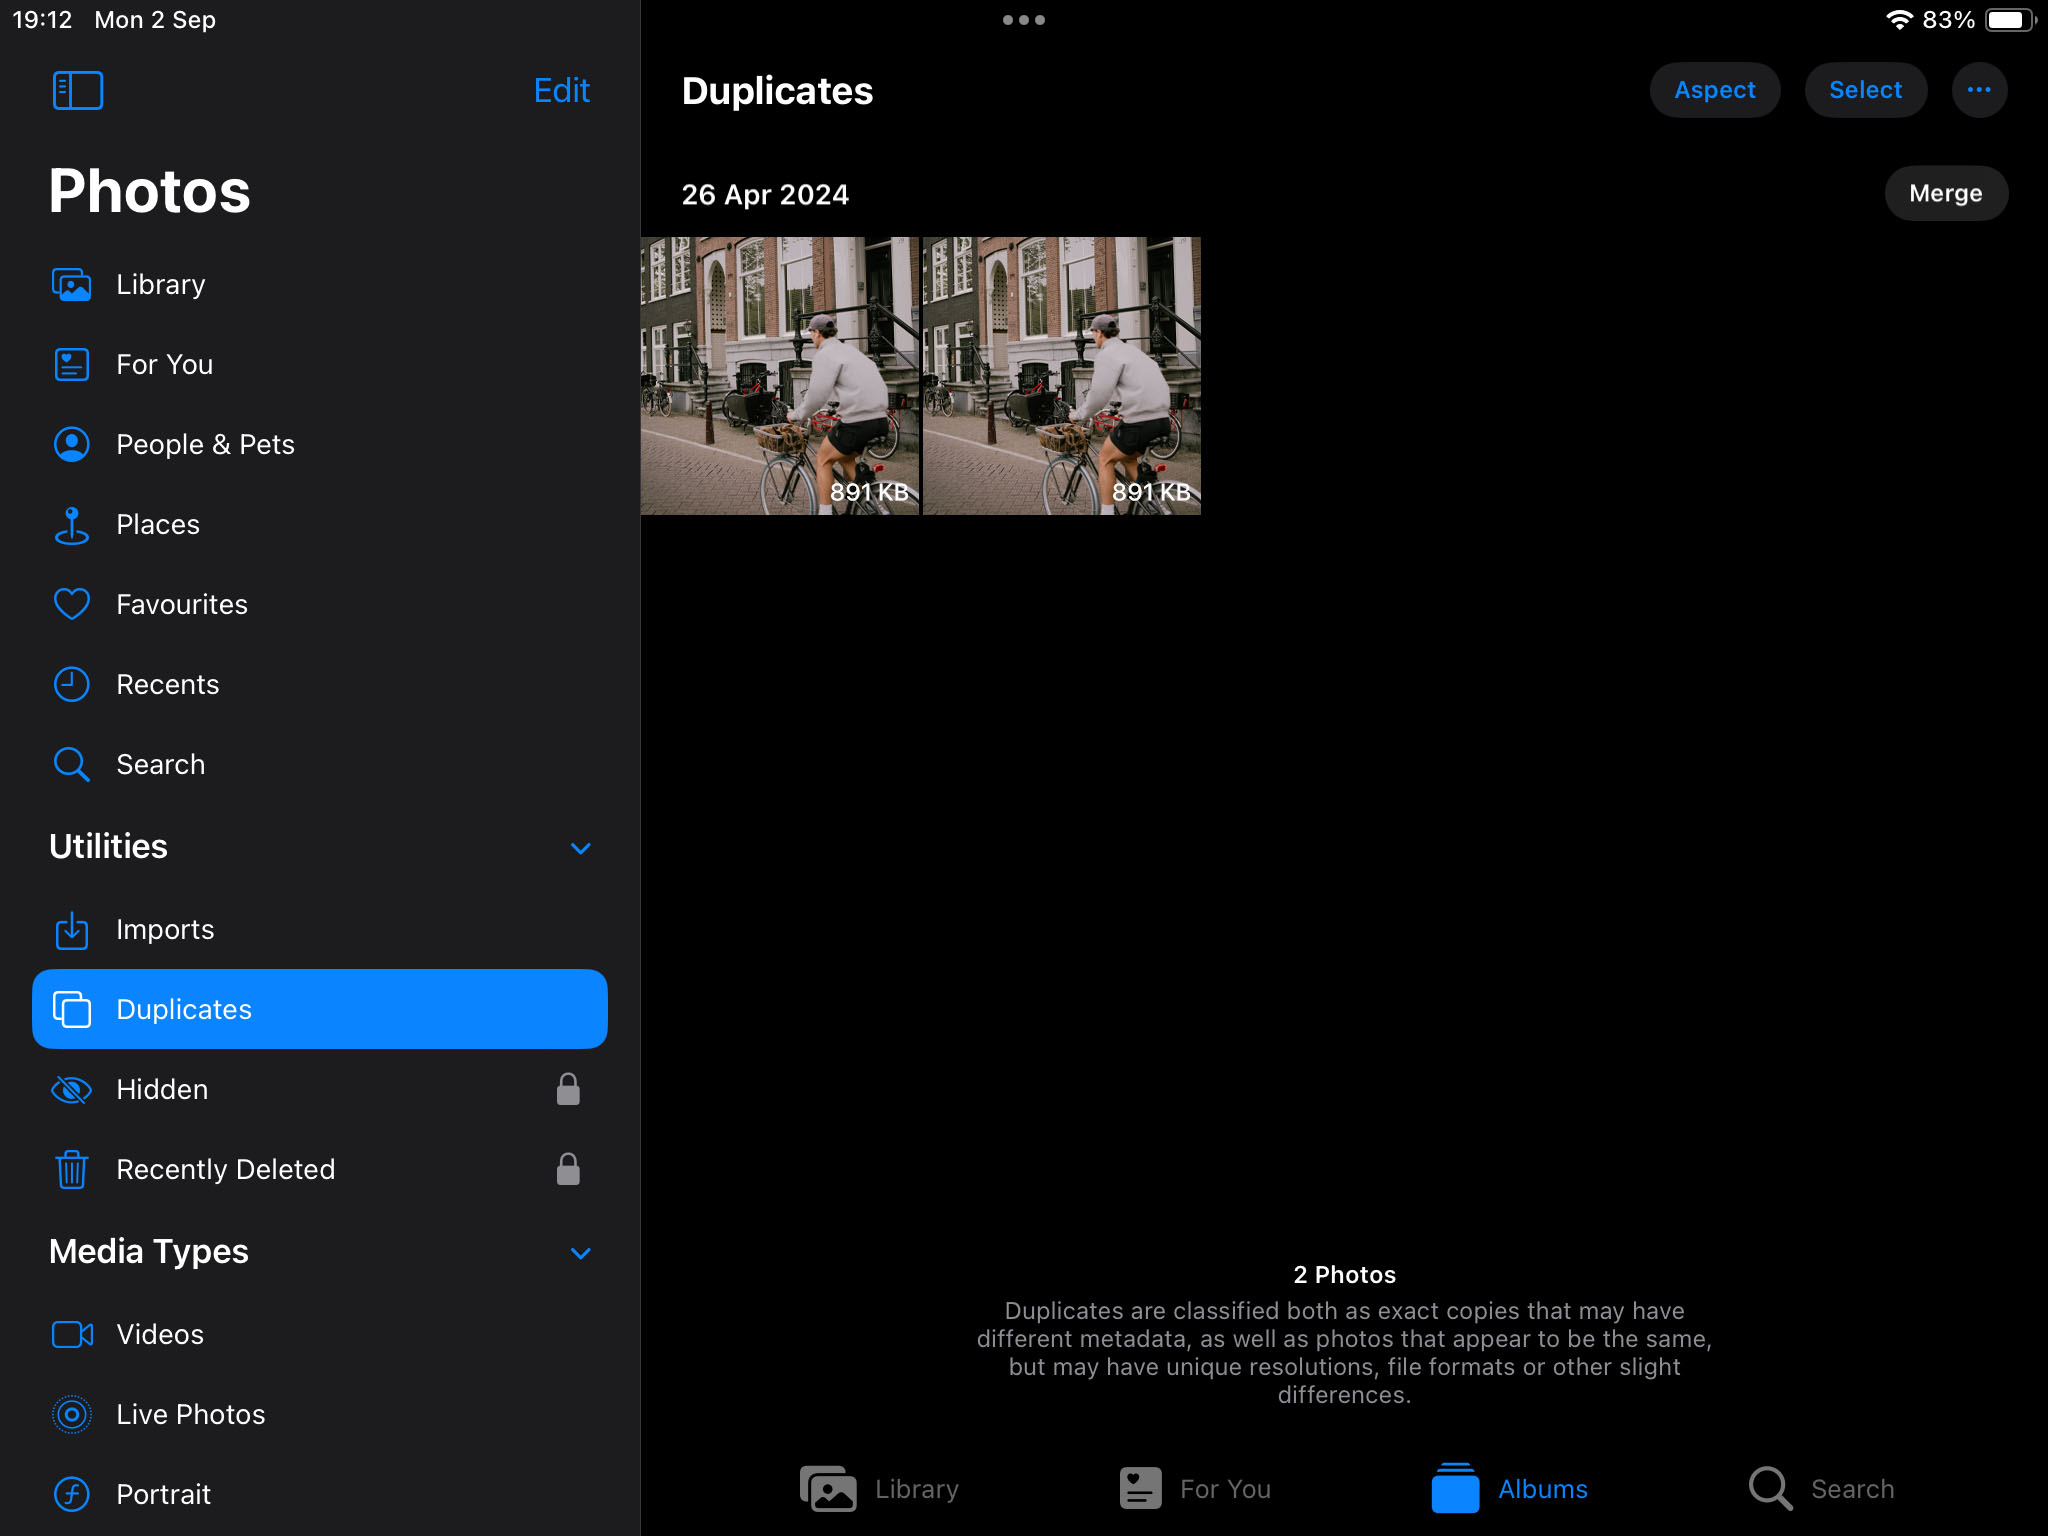Expand the Utilities section chevron

coord(581,845)
